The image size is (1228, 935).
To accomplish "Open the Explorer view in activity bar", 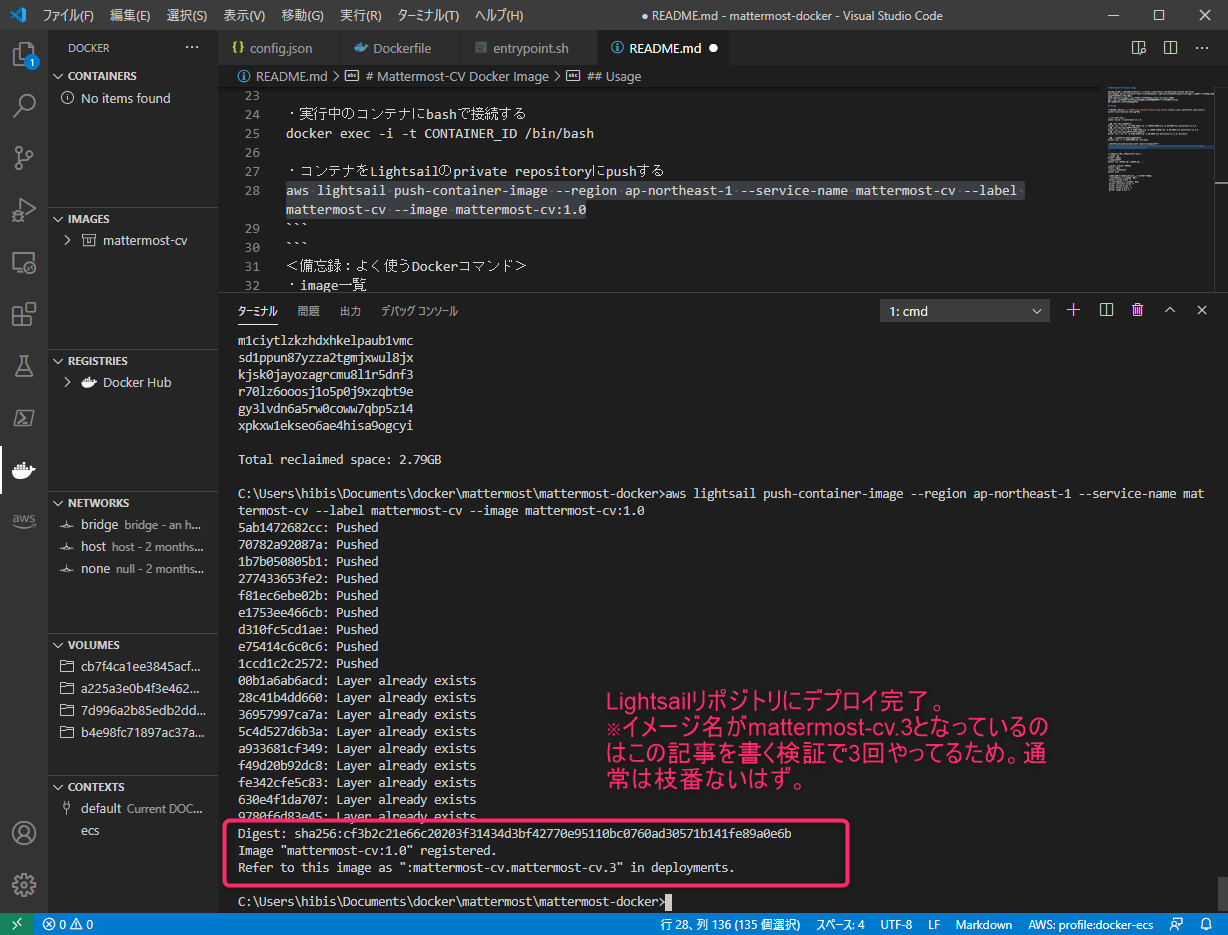I will pos(24,54).
